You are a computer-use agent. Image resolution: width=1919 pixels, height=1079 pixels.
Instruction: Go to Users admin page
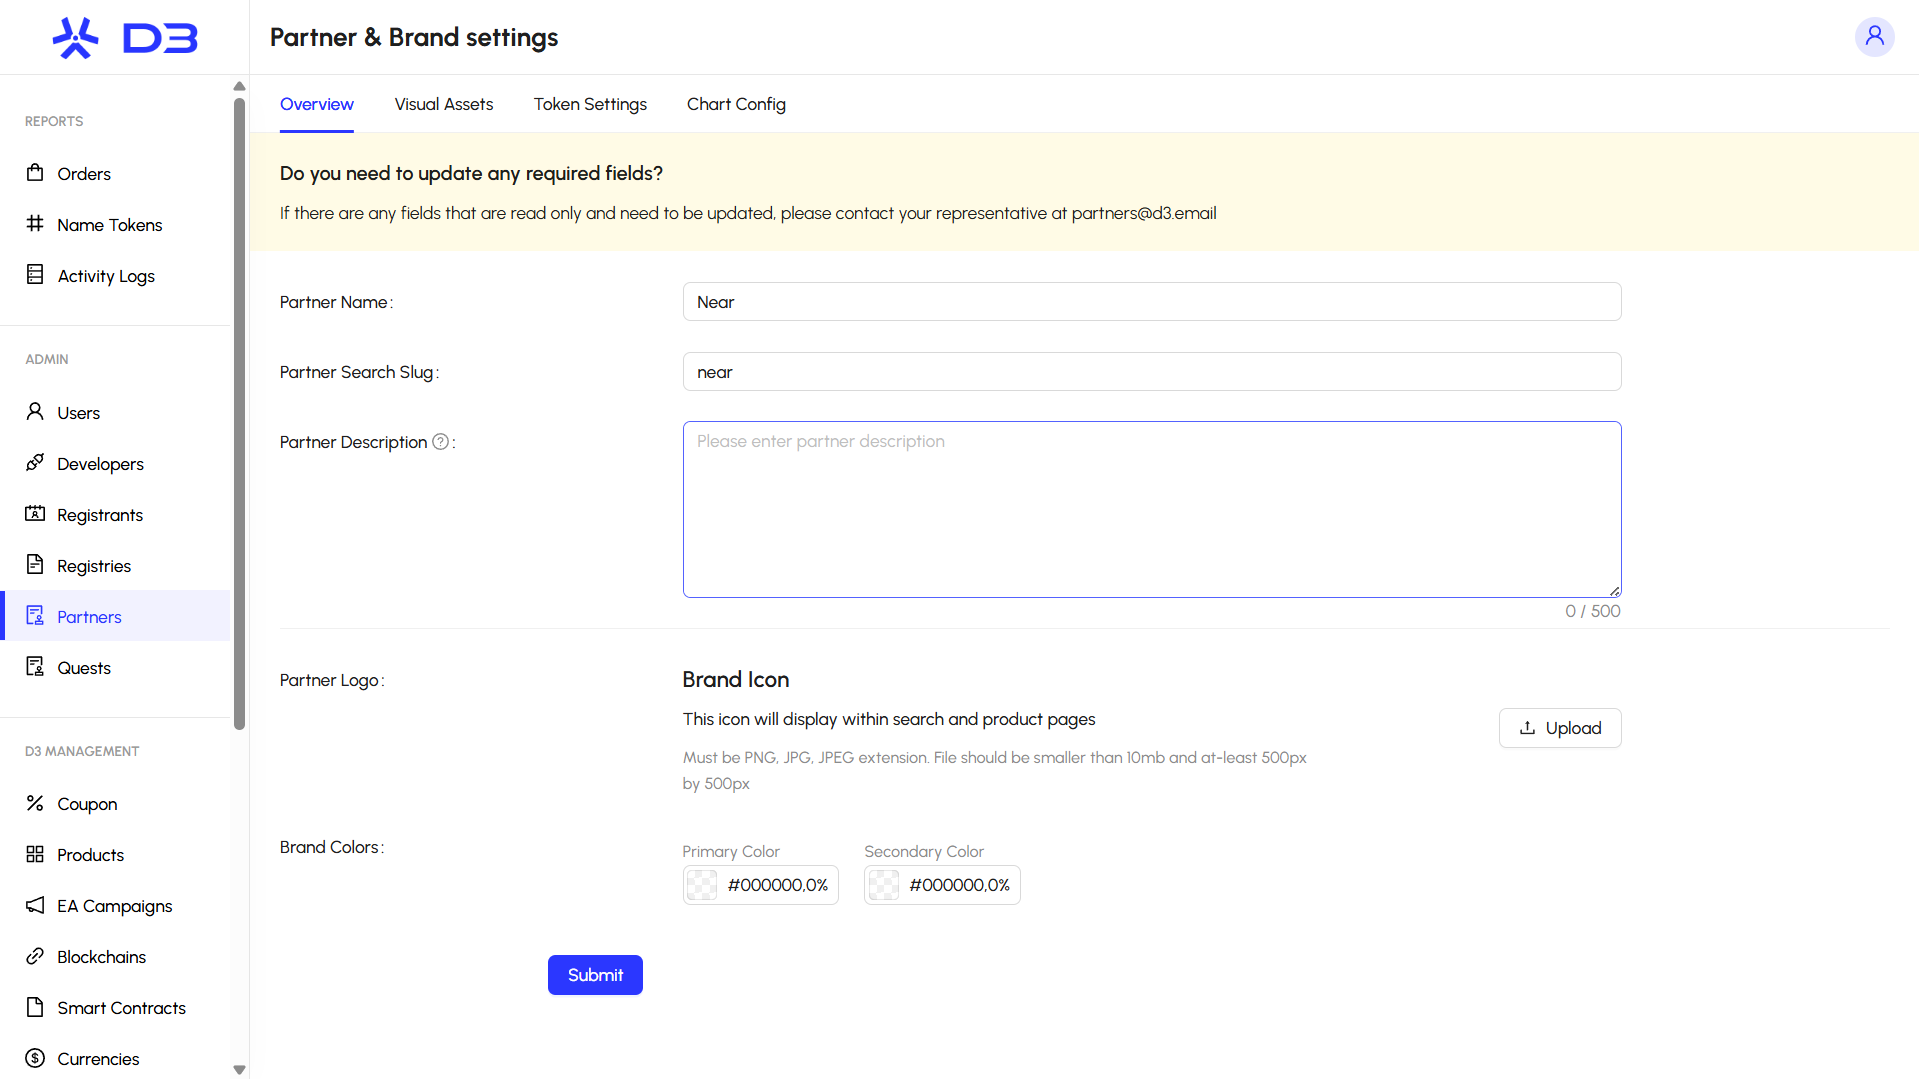tap(115, 413)
